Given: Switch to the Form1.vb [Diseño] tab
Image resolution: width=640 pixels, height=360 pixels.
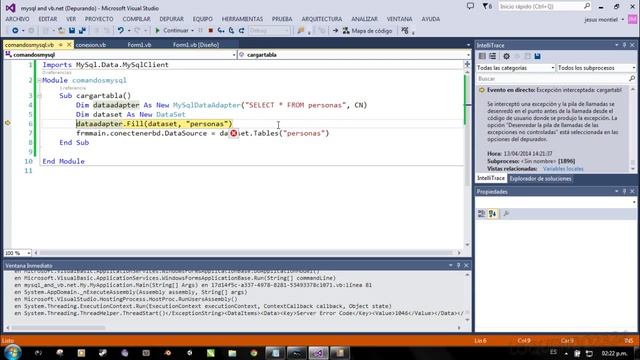Looking at the screenshot, I should coord(196,45).
